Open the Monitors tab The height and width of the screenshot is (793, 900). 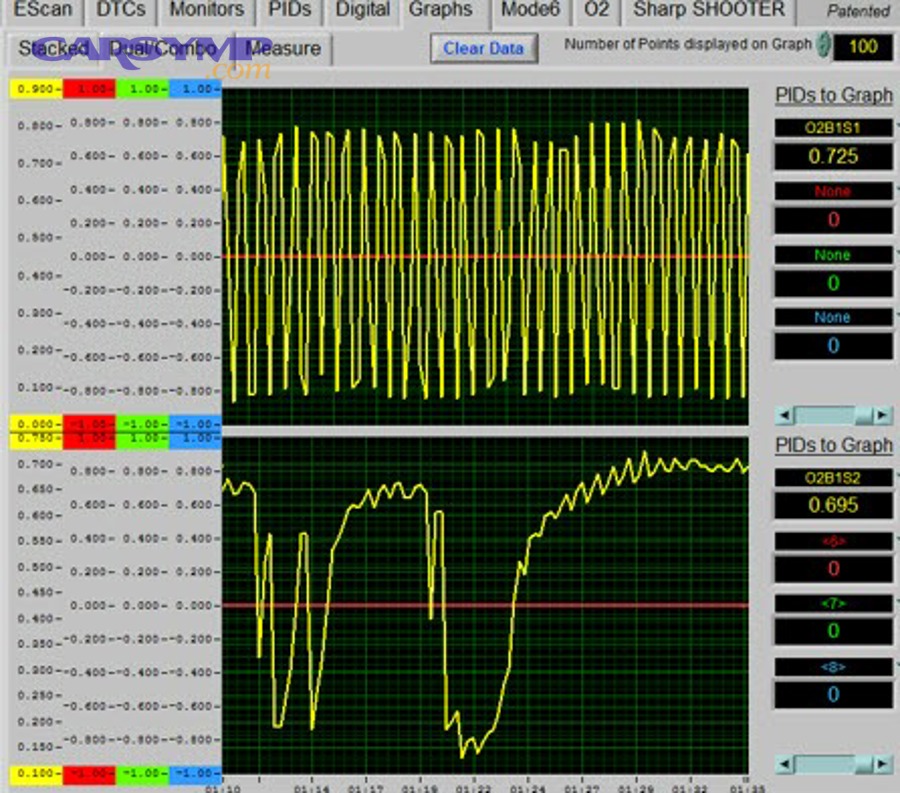tap(205, 10)
